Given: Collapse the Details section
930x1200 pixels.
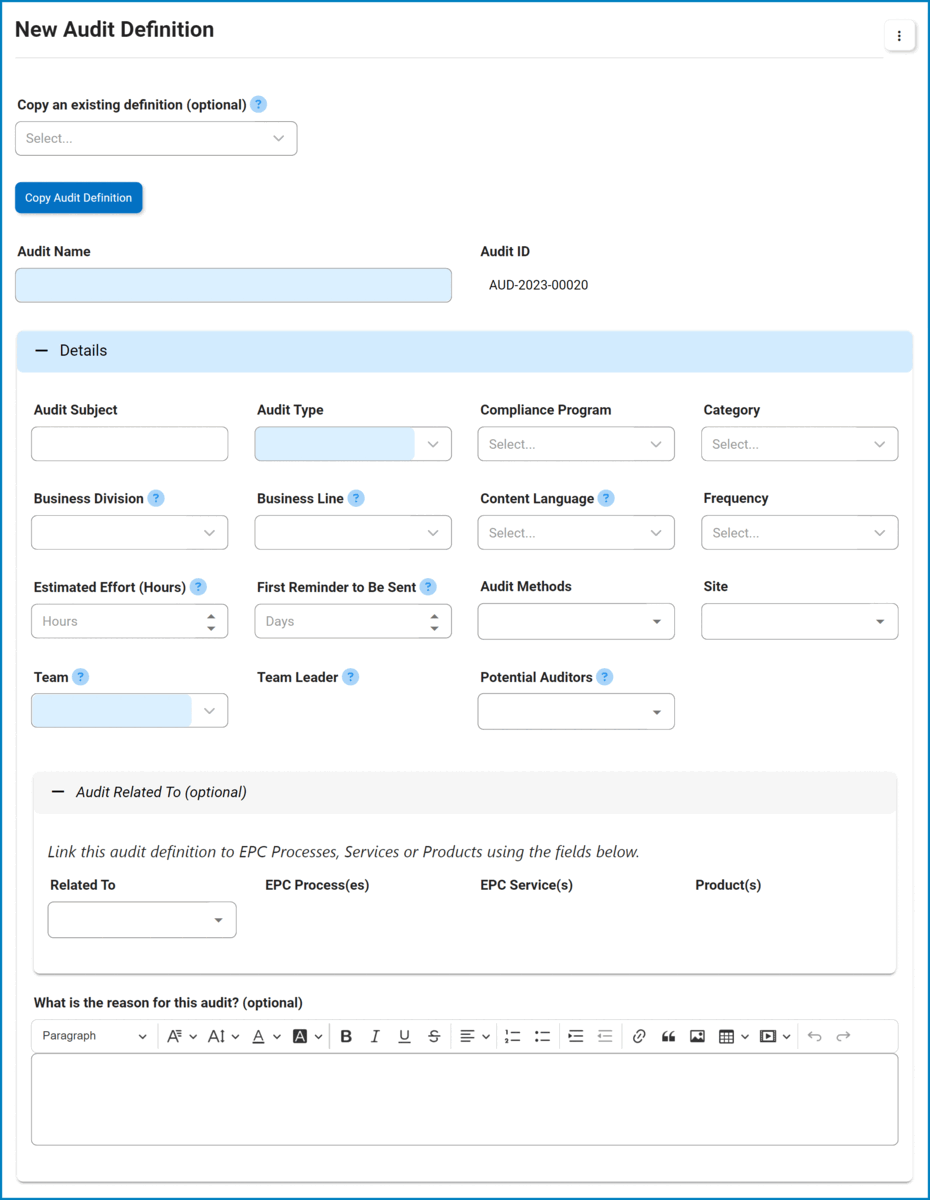Looking at the screenshot, I should point(40,350).
